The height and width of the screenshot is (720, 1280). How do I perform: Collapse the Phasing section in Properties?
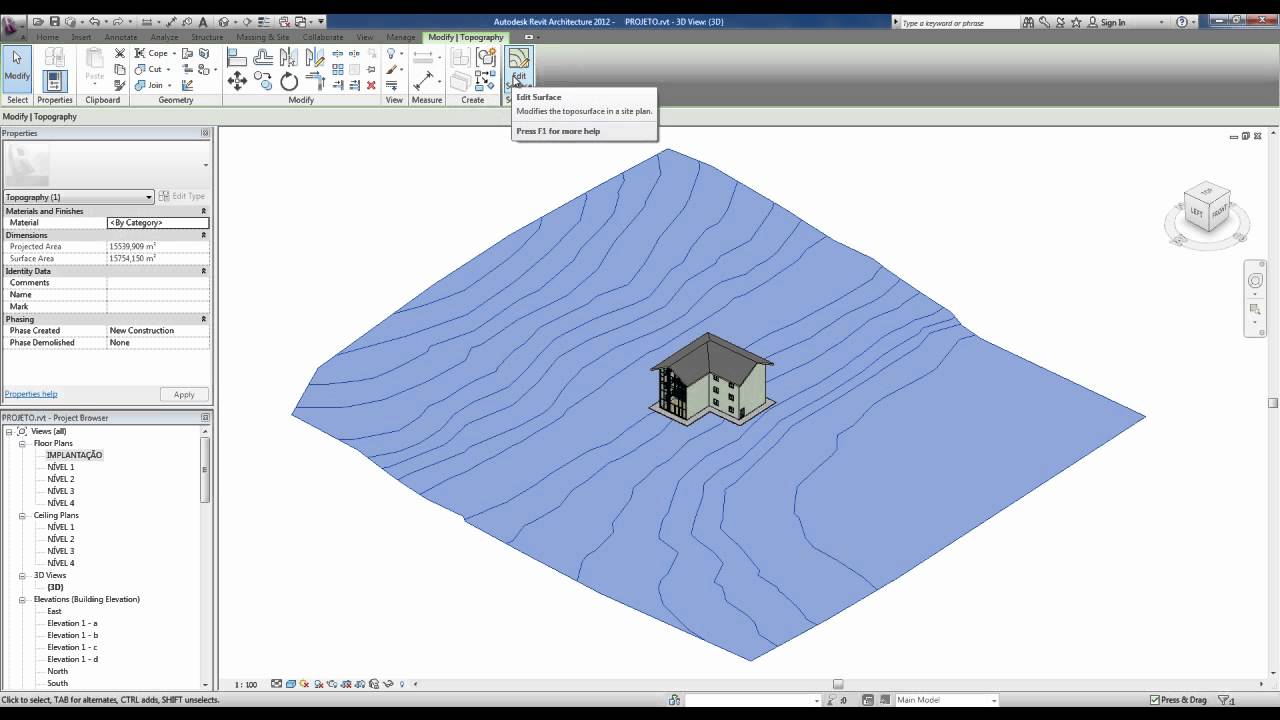coord(204,319)
